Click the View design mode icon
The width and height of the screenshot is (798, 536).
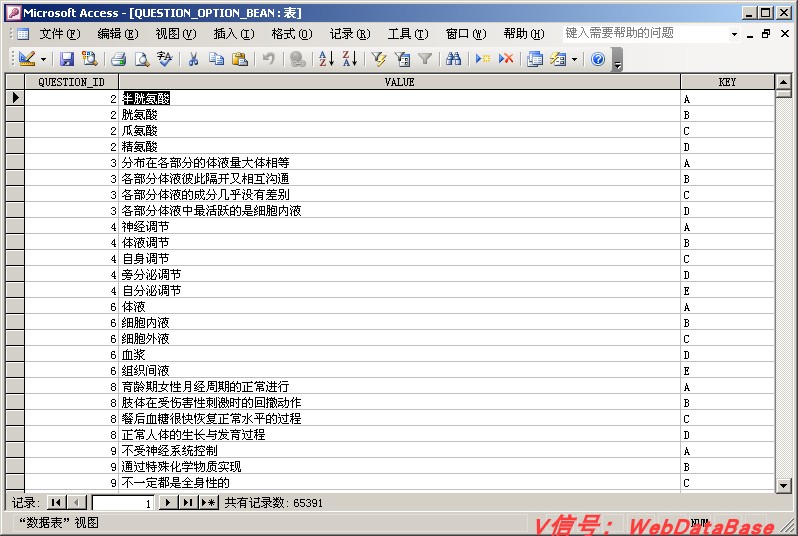click(26, 59)
